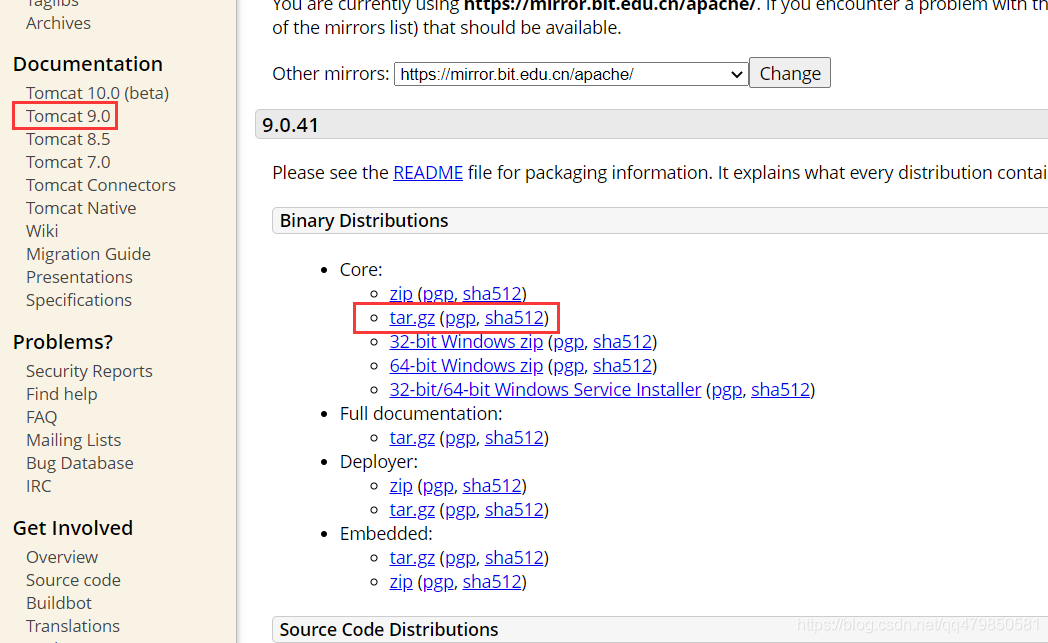
Task: Open pgp signature for Embedded zip
Action: coord(438,582)
